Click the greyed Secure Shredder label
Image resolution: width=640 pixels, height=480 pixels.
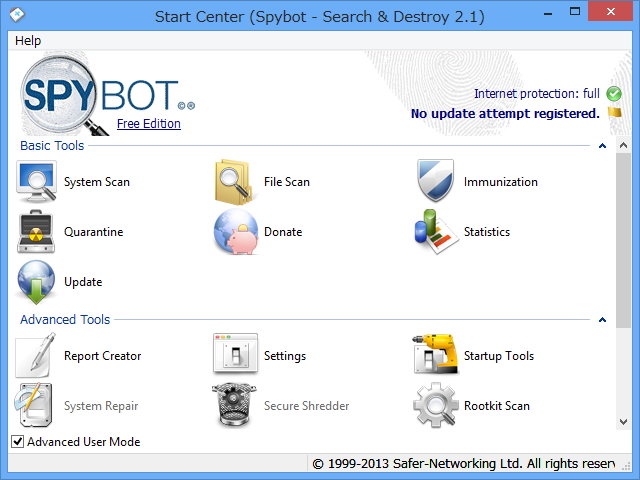(x=306, y=406)
